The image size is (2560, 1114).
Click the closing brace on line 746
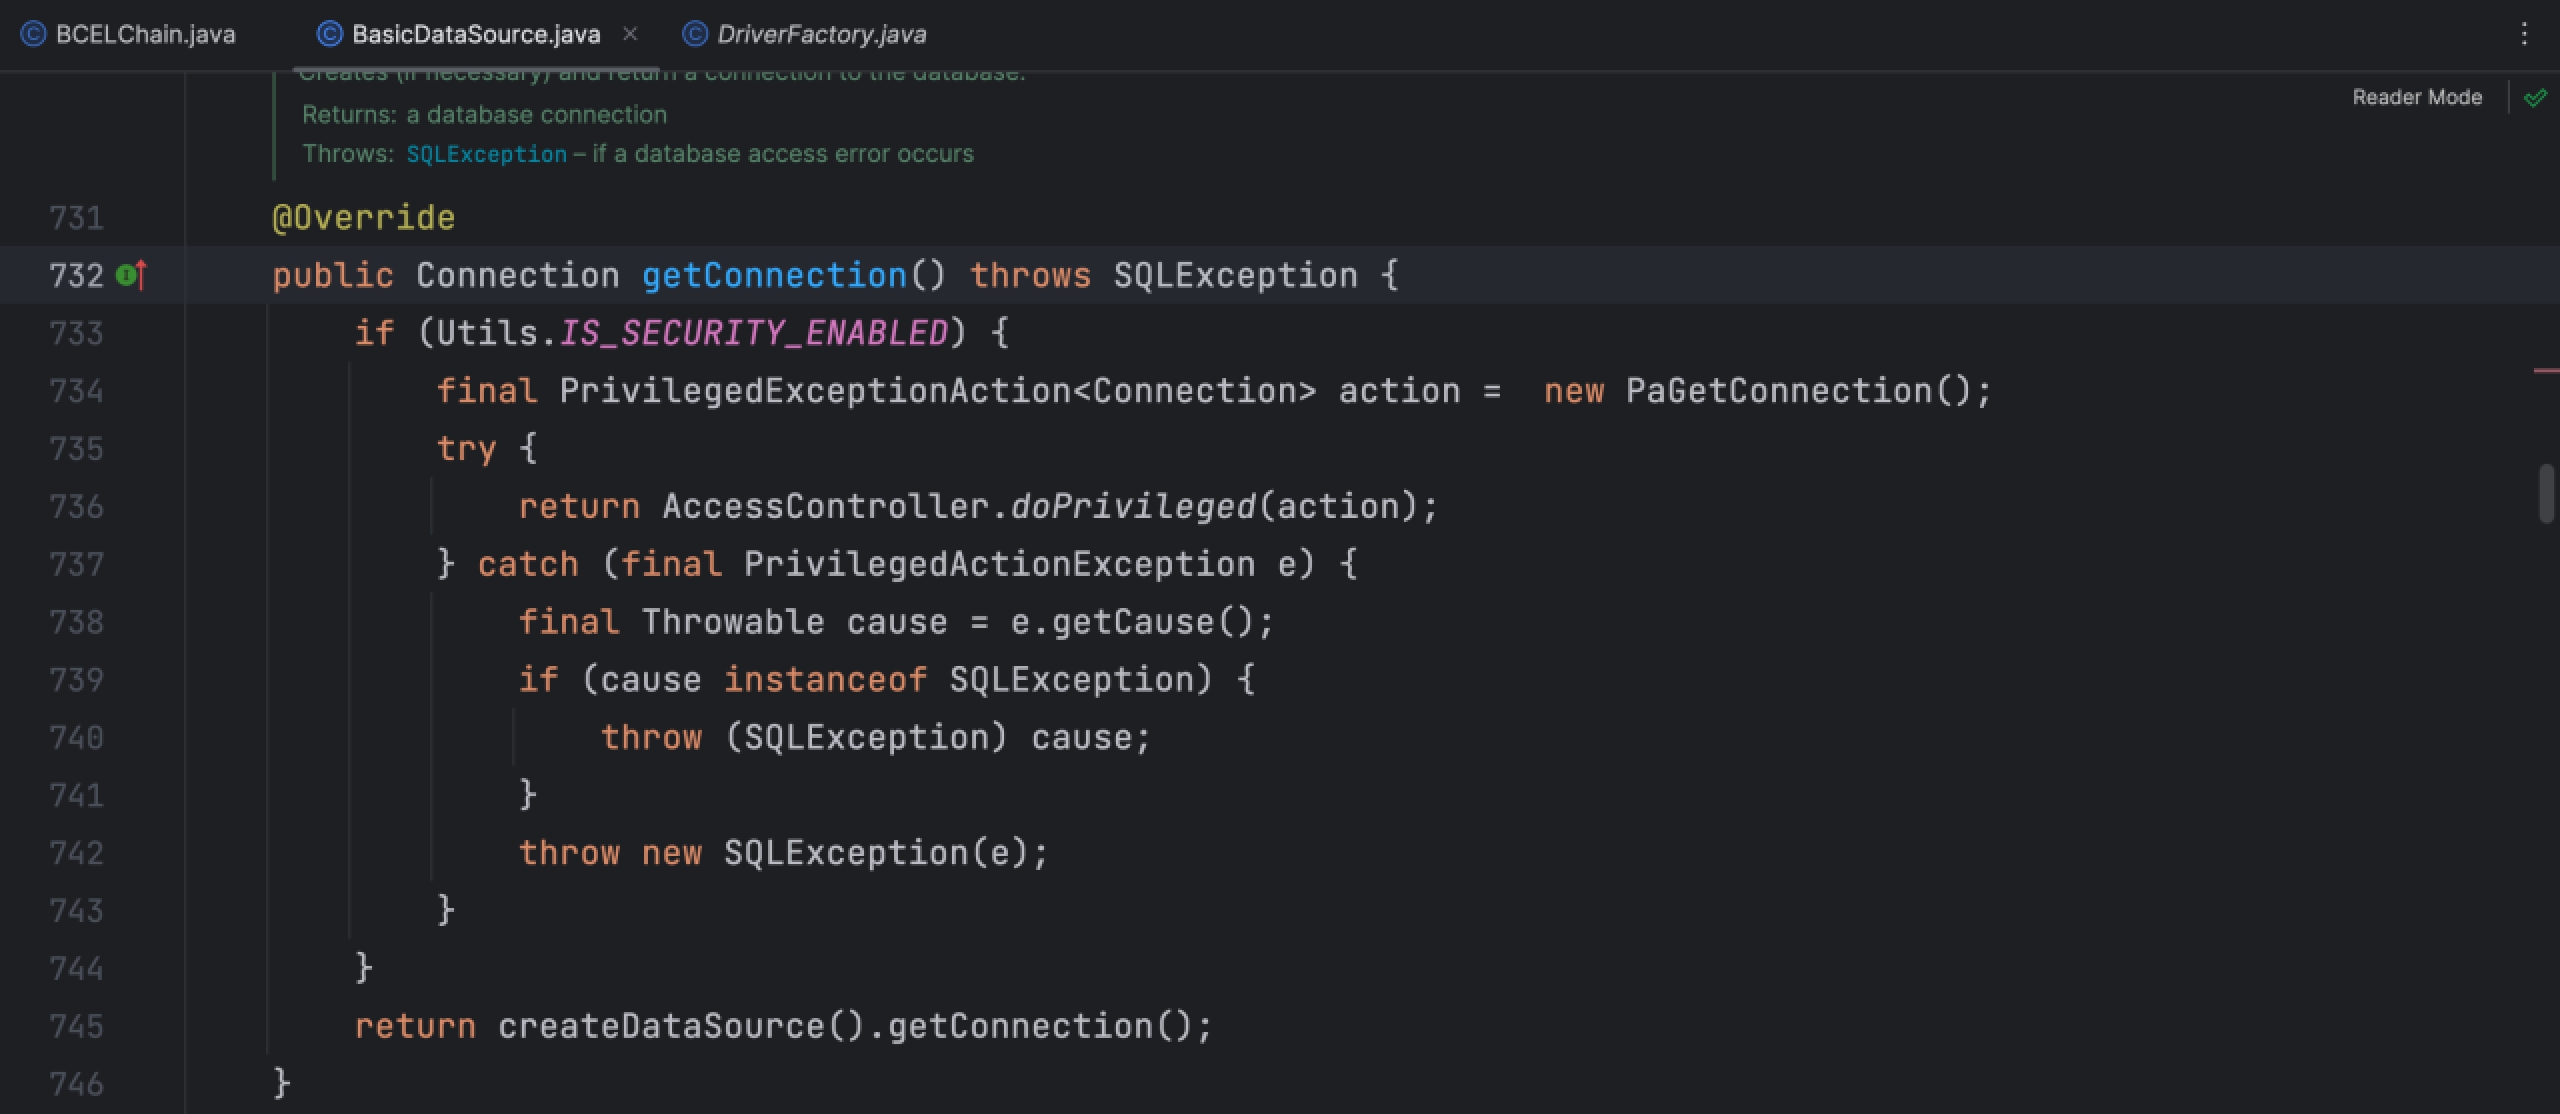click(x=282, y=1083)
